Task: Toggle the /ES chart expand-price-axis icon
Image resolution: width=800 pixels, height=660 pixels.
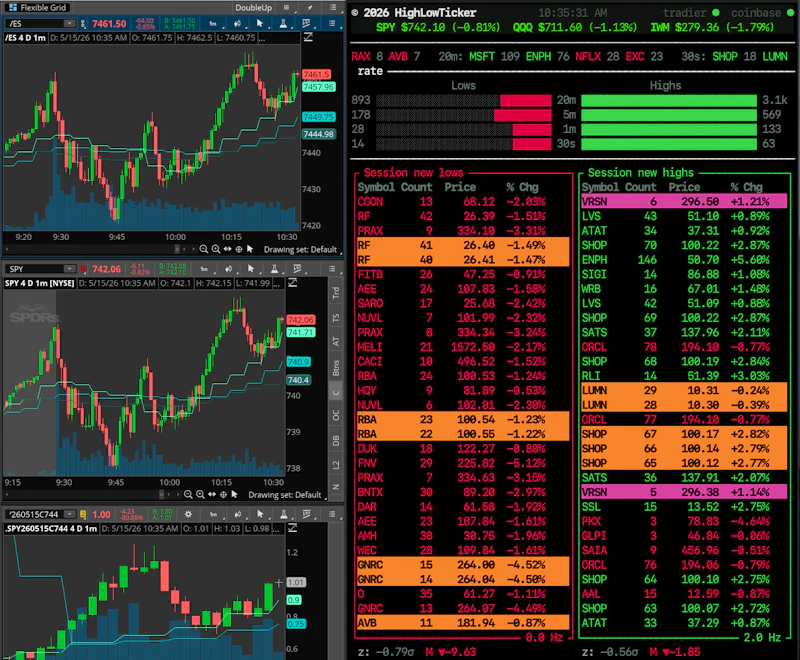Action: (308, 37)
